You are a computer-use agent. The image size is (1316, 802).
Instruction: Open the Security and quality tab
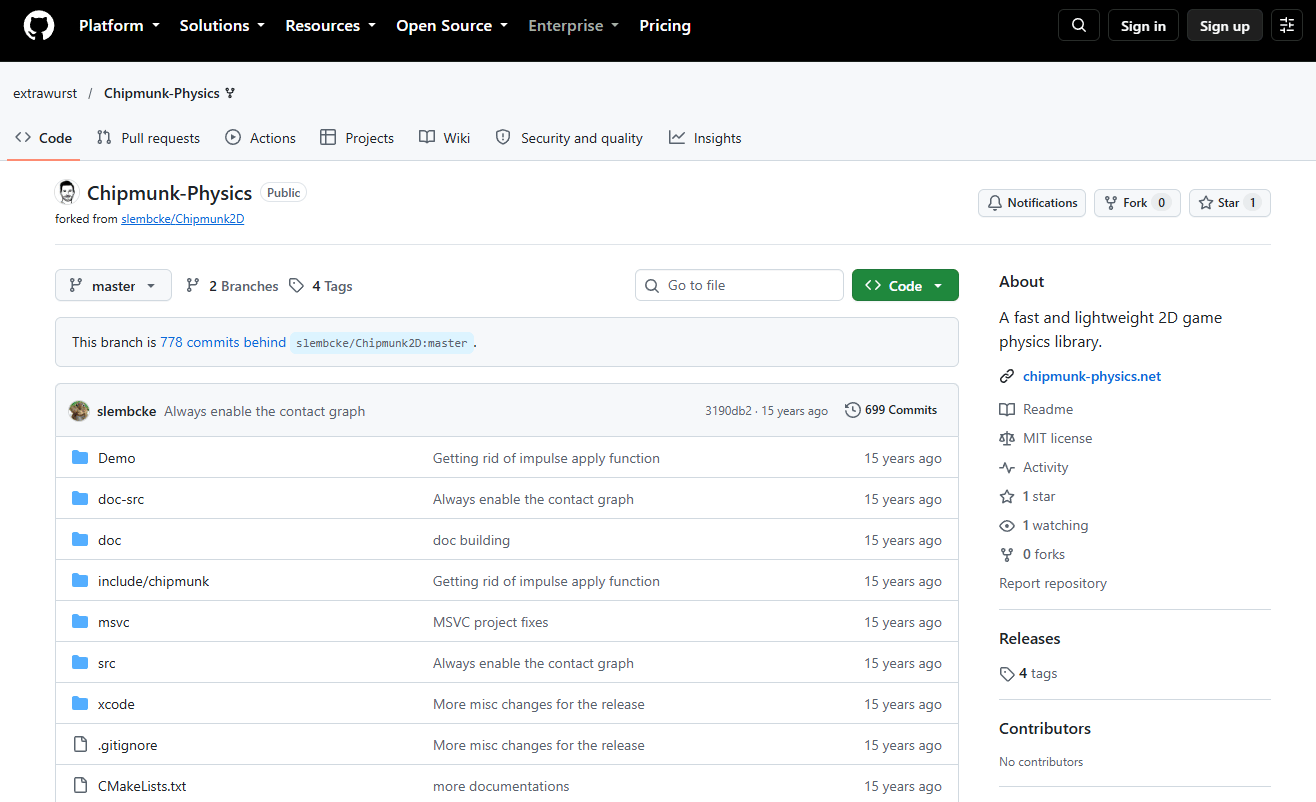click(569, 138)
